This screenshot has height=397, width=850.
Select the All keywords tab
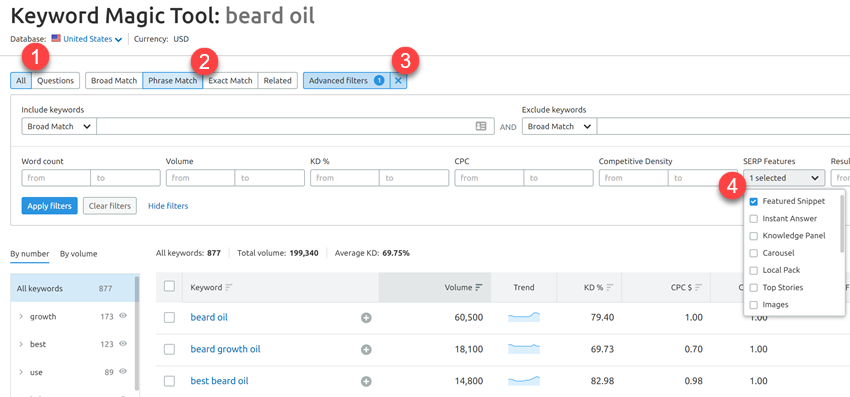pos(21,81)
